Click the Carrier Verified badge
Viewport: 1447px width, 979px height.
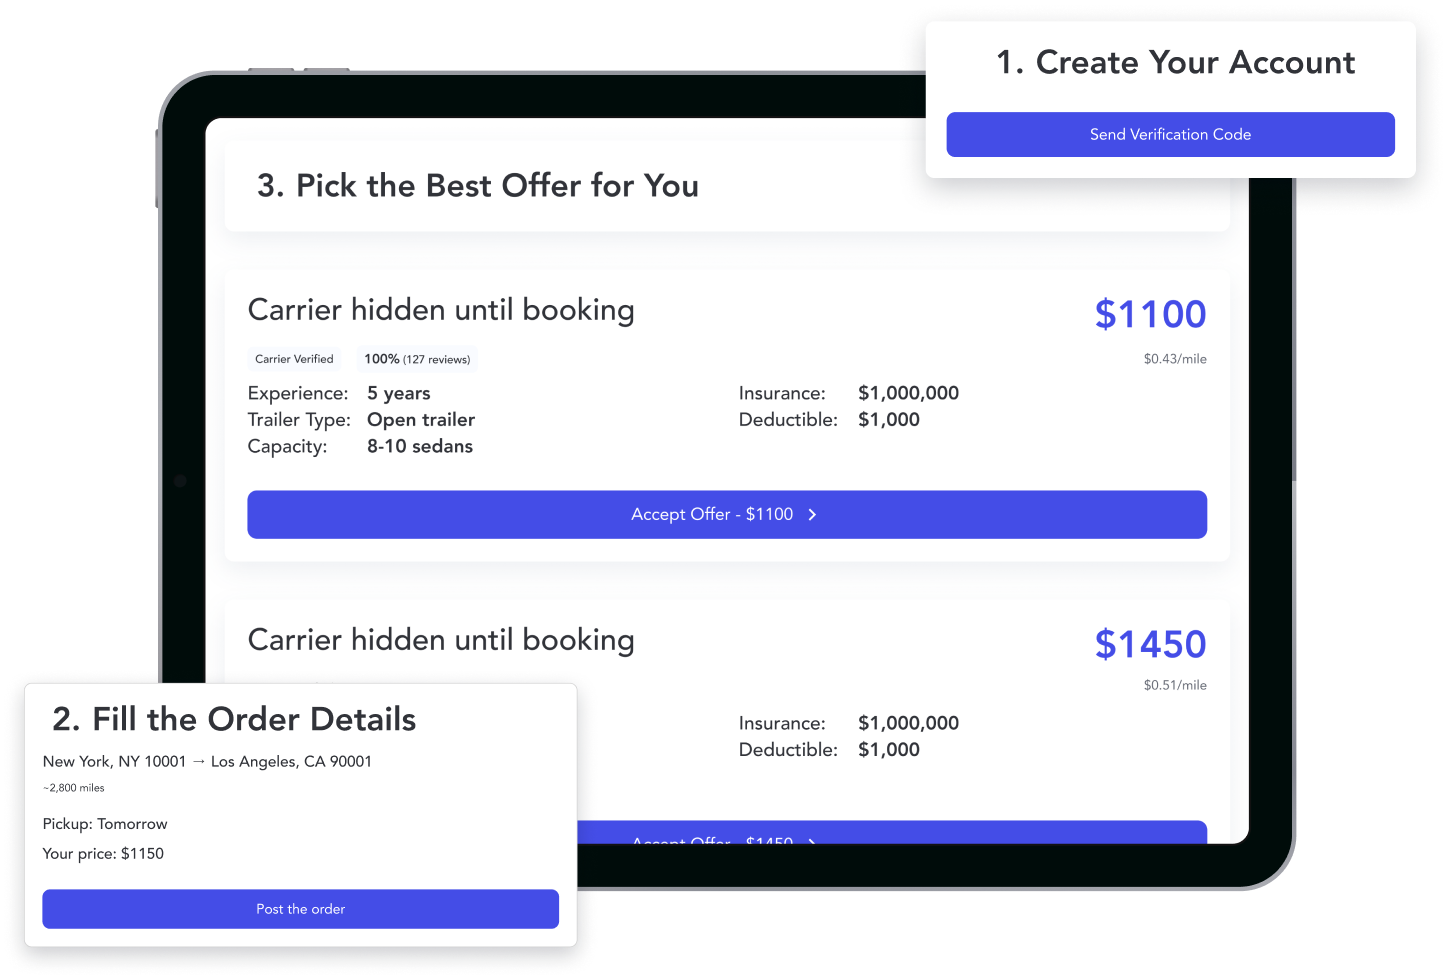point(294,359)
